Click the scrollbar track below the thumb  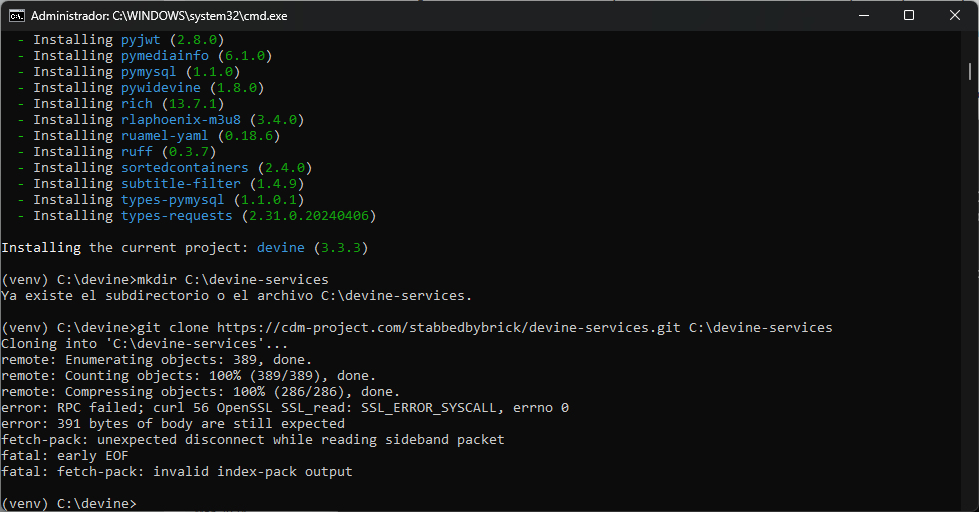click(971, 300)
